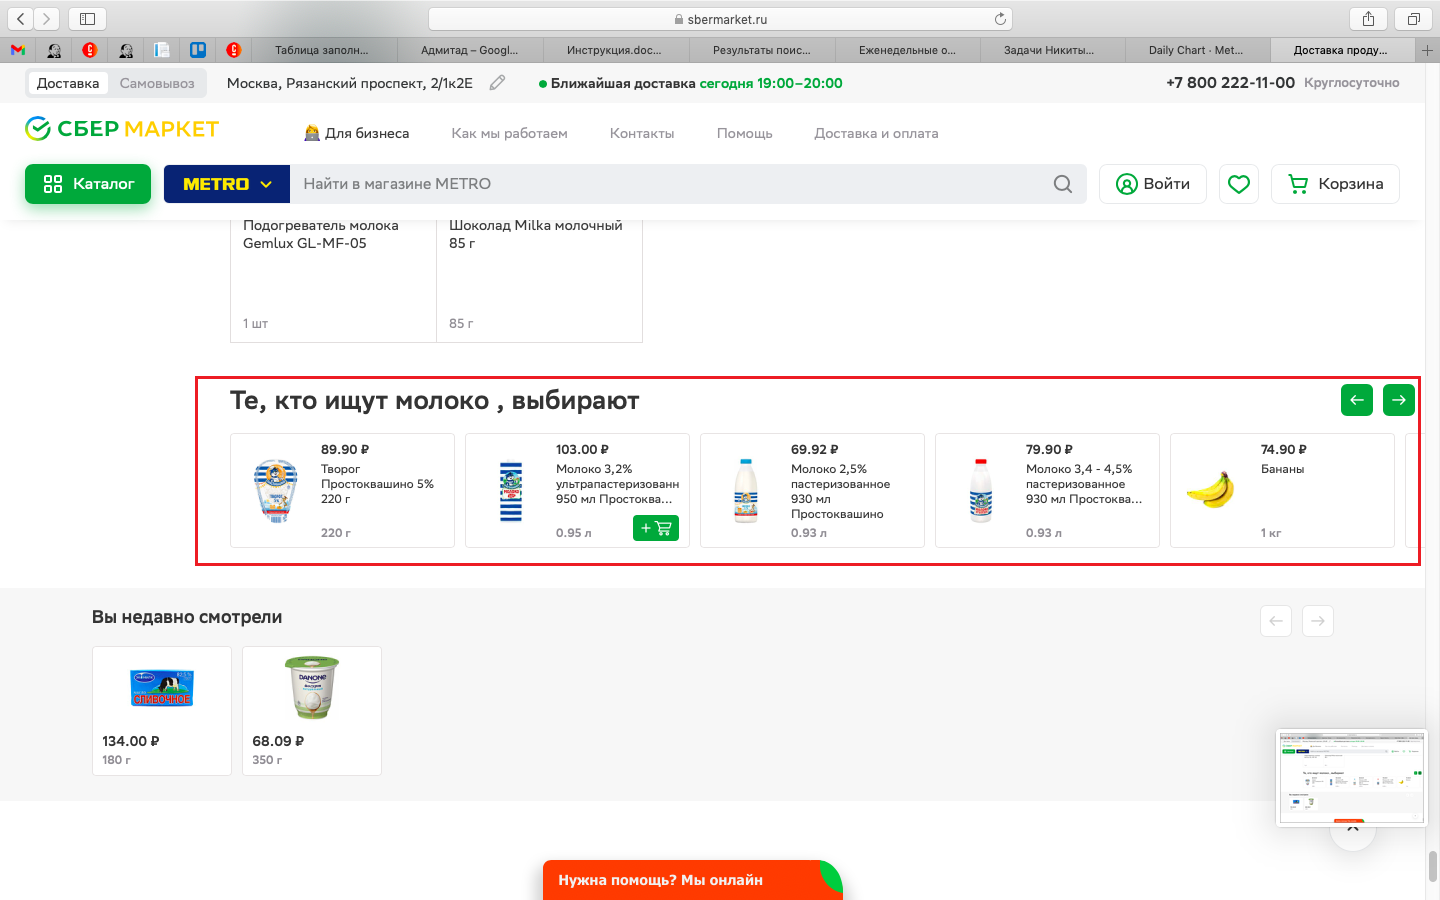Show next recommended products with right green arrow
The width and height of the screenshot is (1440, 900).
pyautogui.click(x=1399, y=400)
